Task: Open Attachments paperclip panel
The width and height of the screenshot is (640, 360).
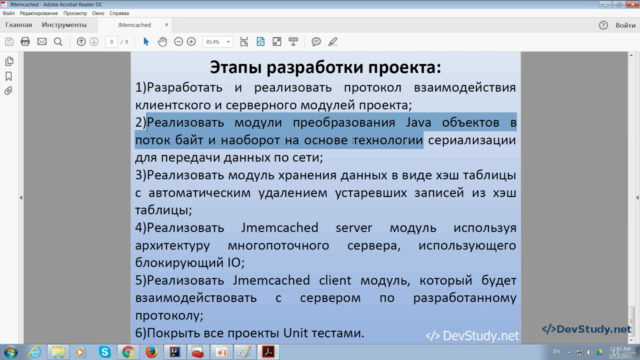Action: point(9,91)
